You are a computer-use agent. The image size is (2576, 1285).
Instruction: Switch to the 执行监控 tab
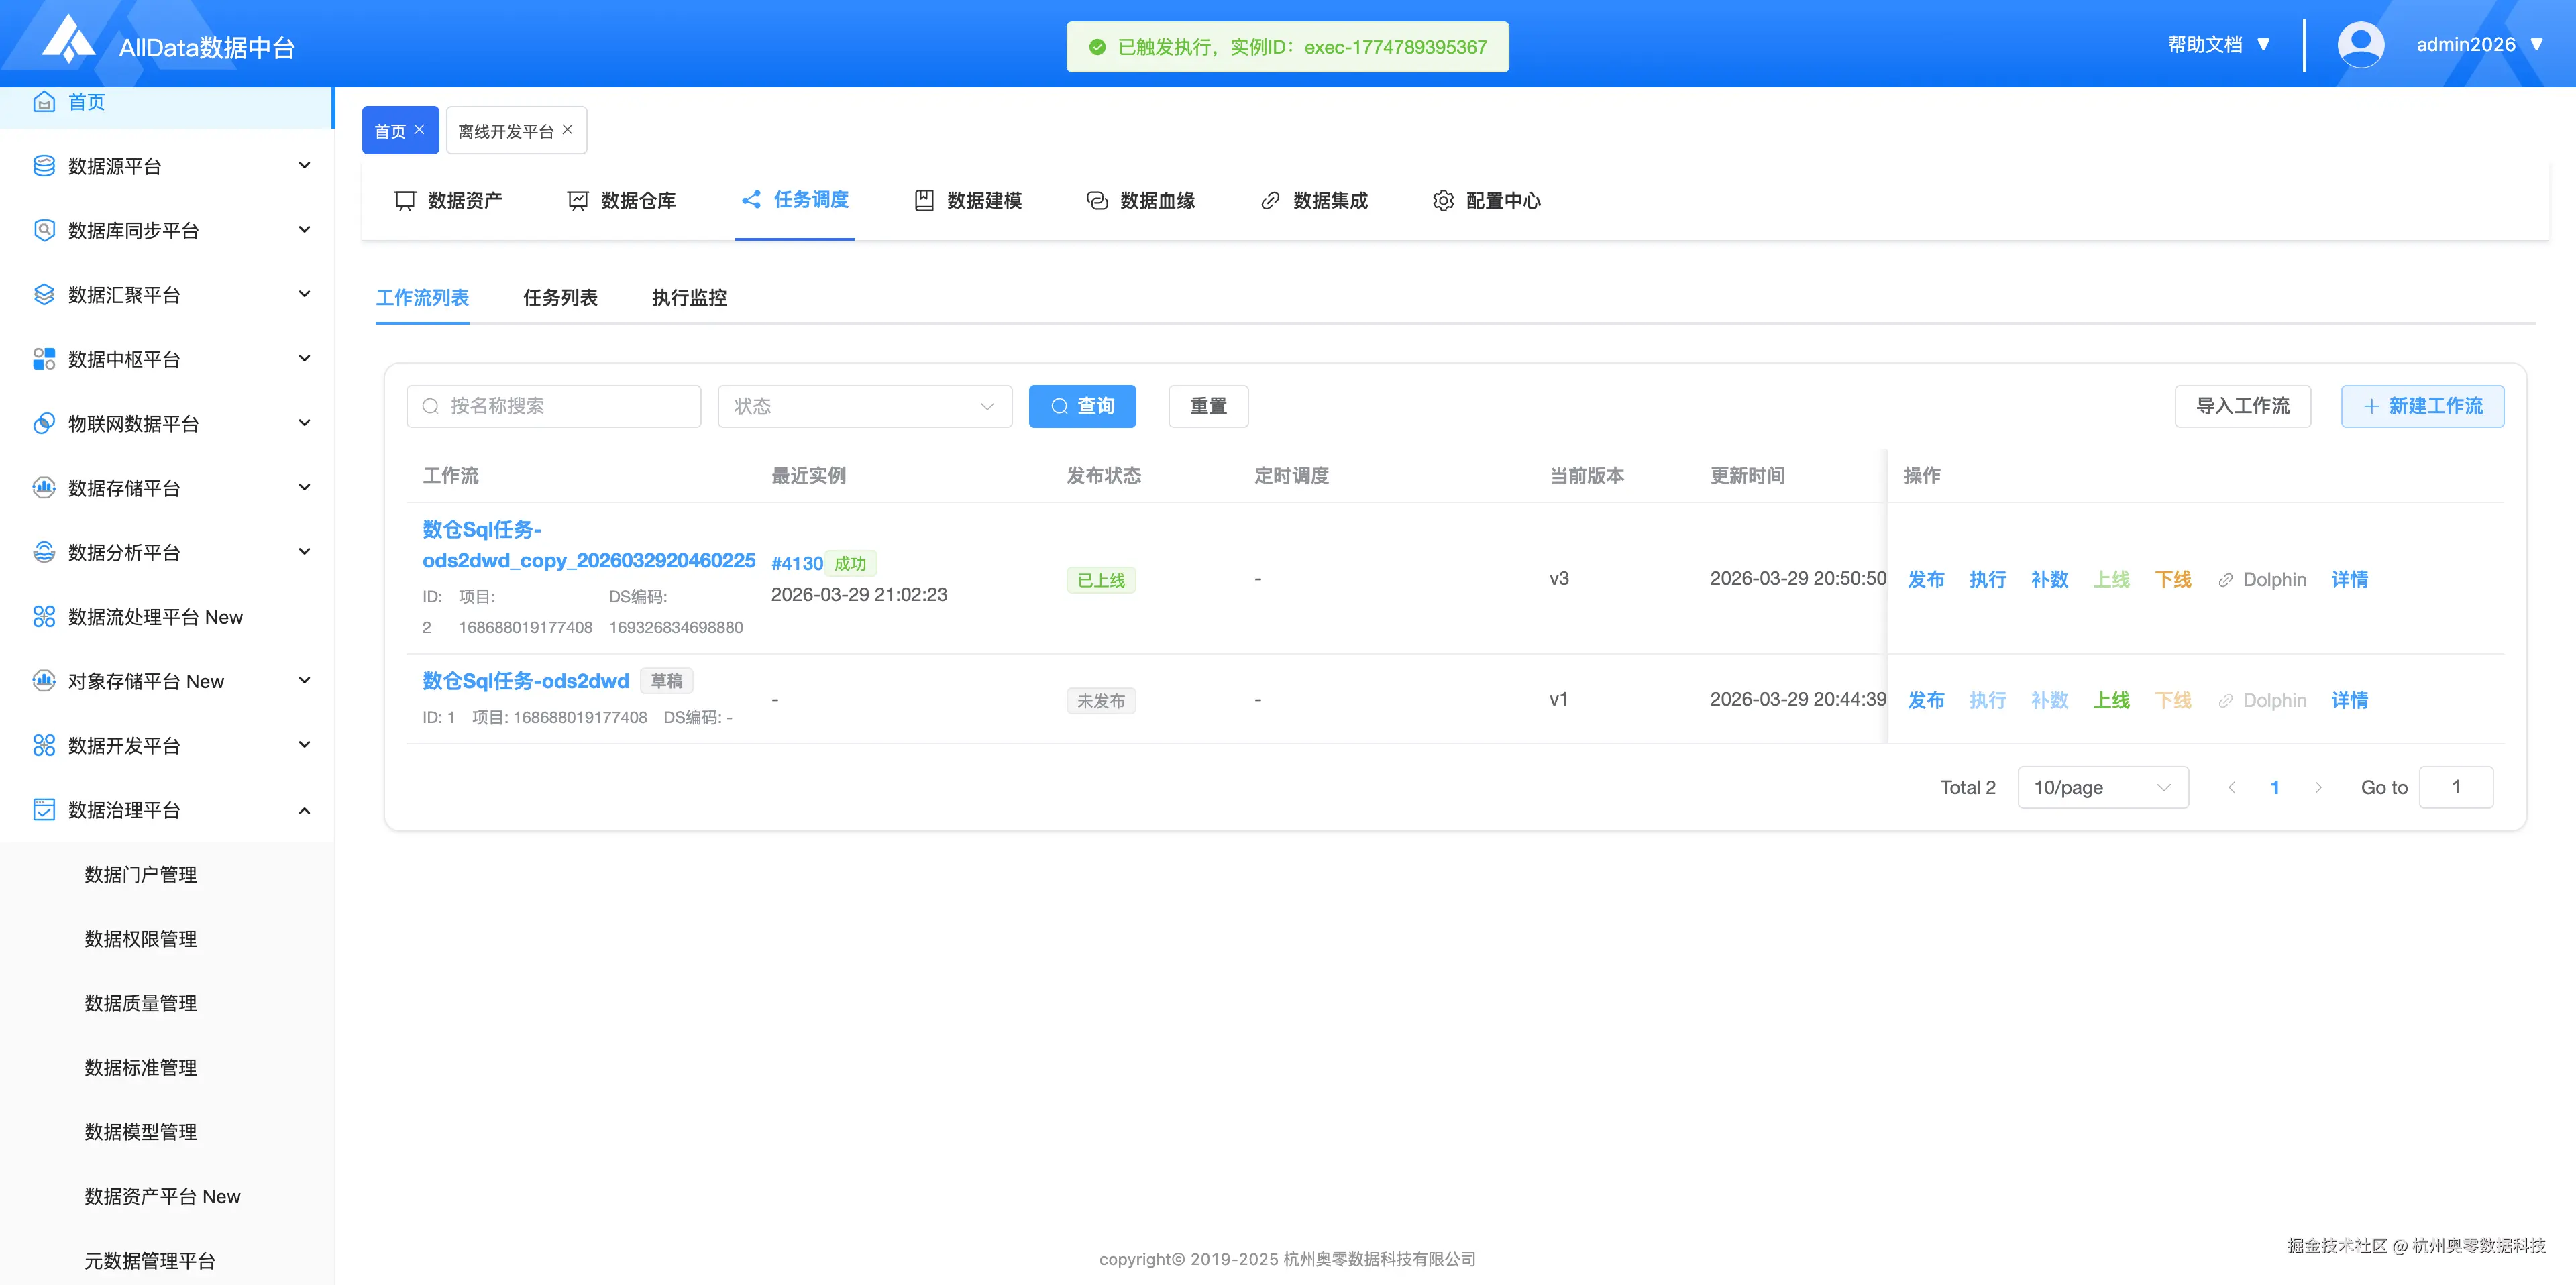click(689, 298)
